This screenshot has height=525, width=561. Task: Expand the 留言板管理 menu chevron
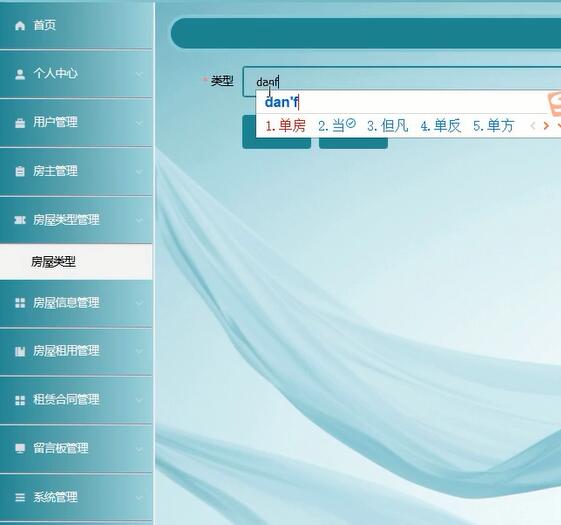click(139, 449)
